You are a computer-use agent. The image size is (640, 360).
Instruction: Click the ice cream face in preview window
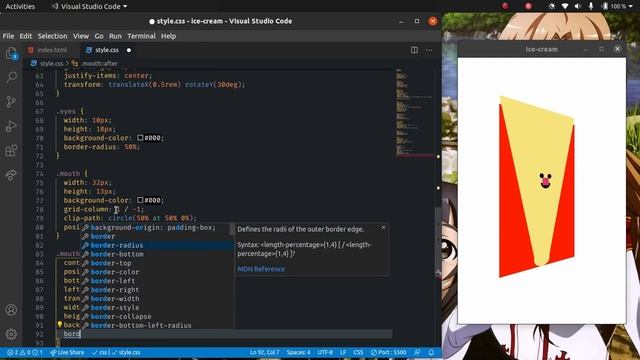coord(545,180)
